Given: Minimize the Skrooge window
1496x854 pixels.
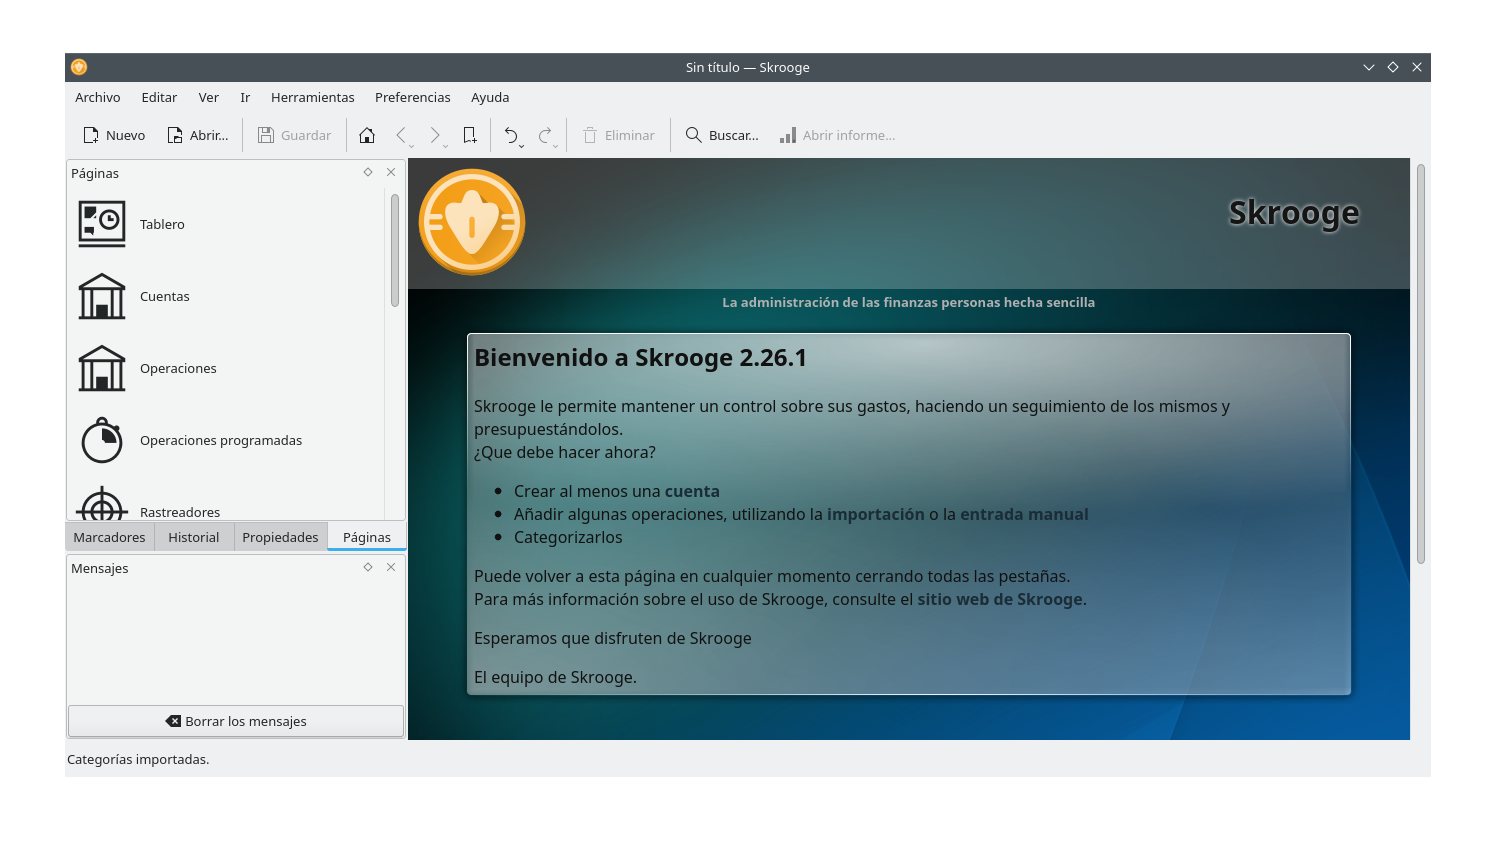Looking at the screenshot, I should 1369,67.
